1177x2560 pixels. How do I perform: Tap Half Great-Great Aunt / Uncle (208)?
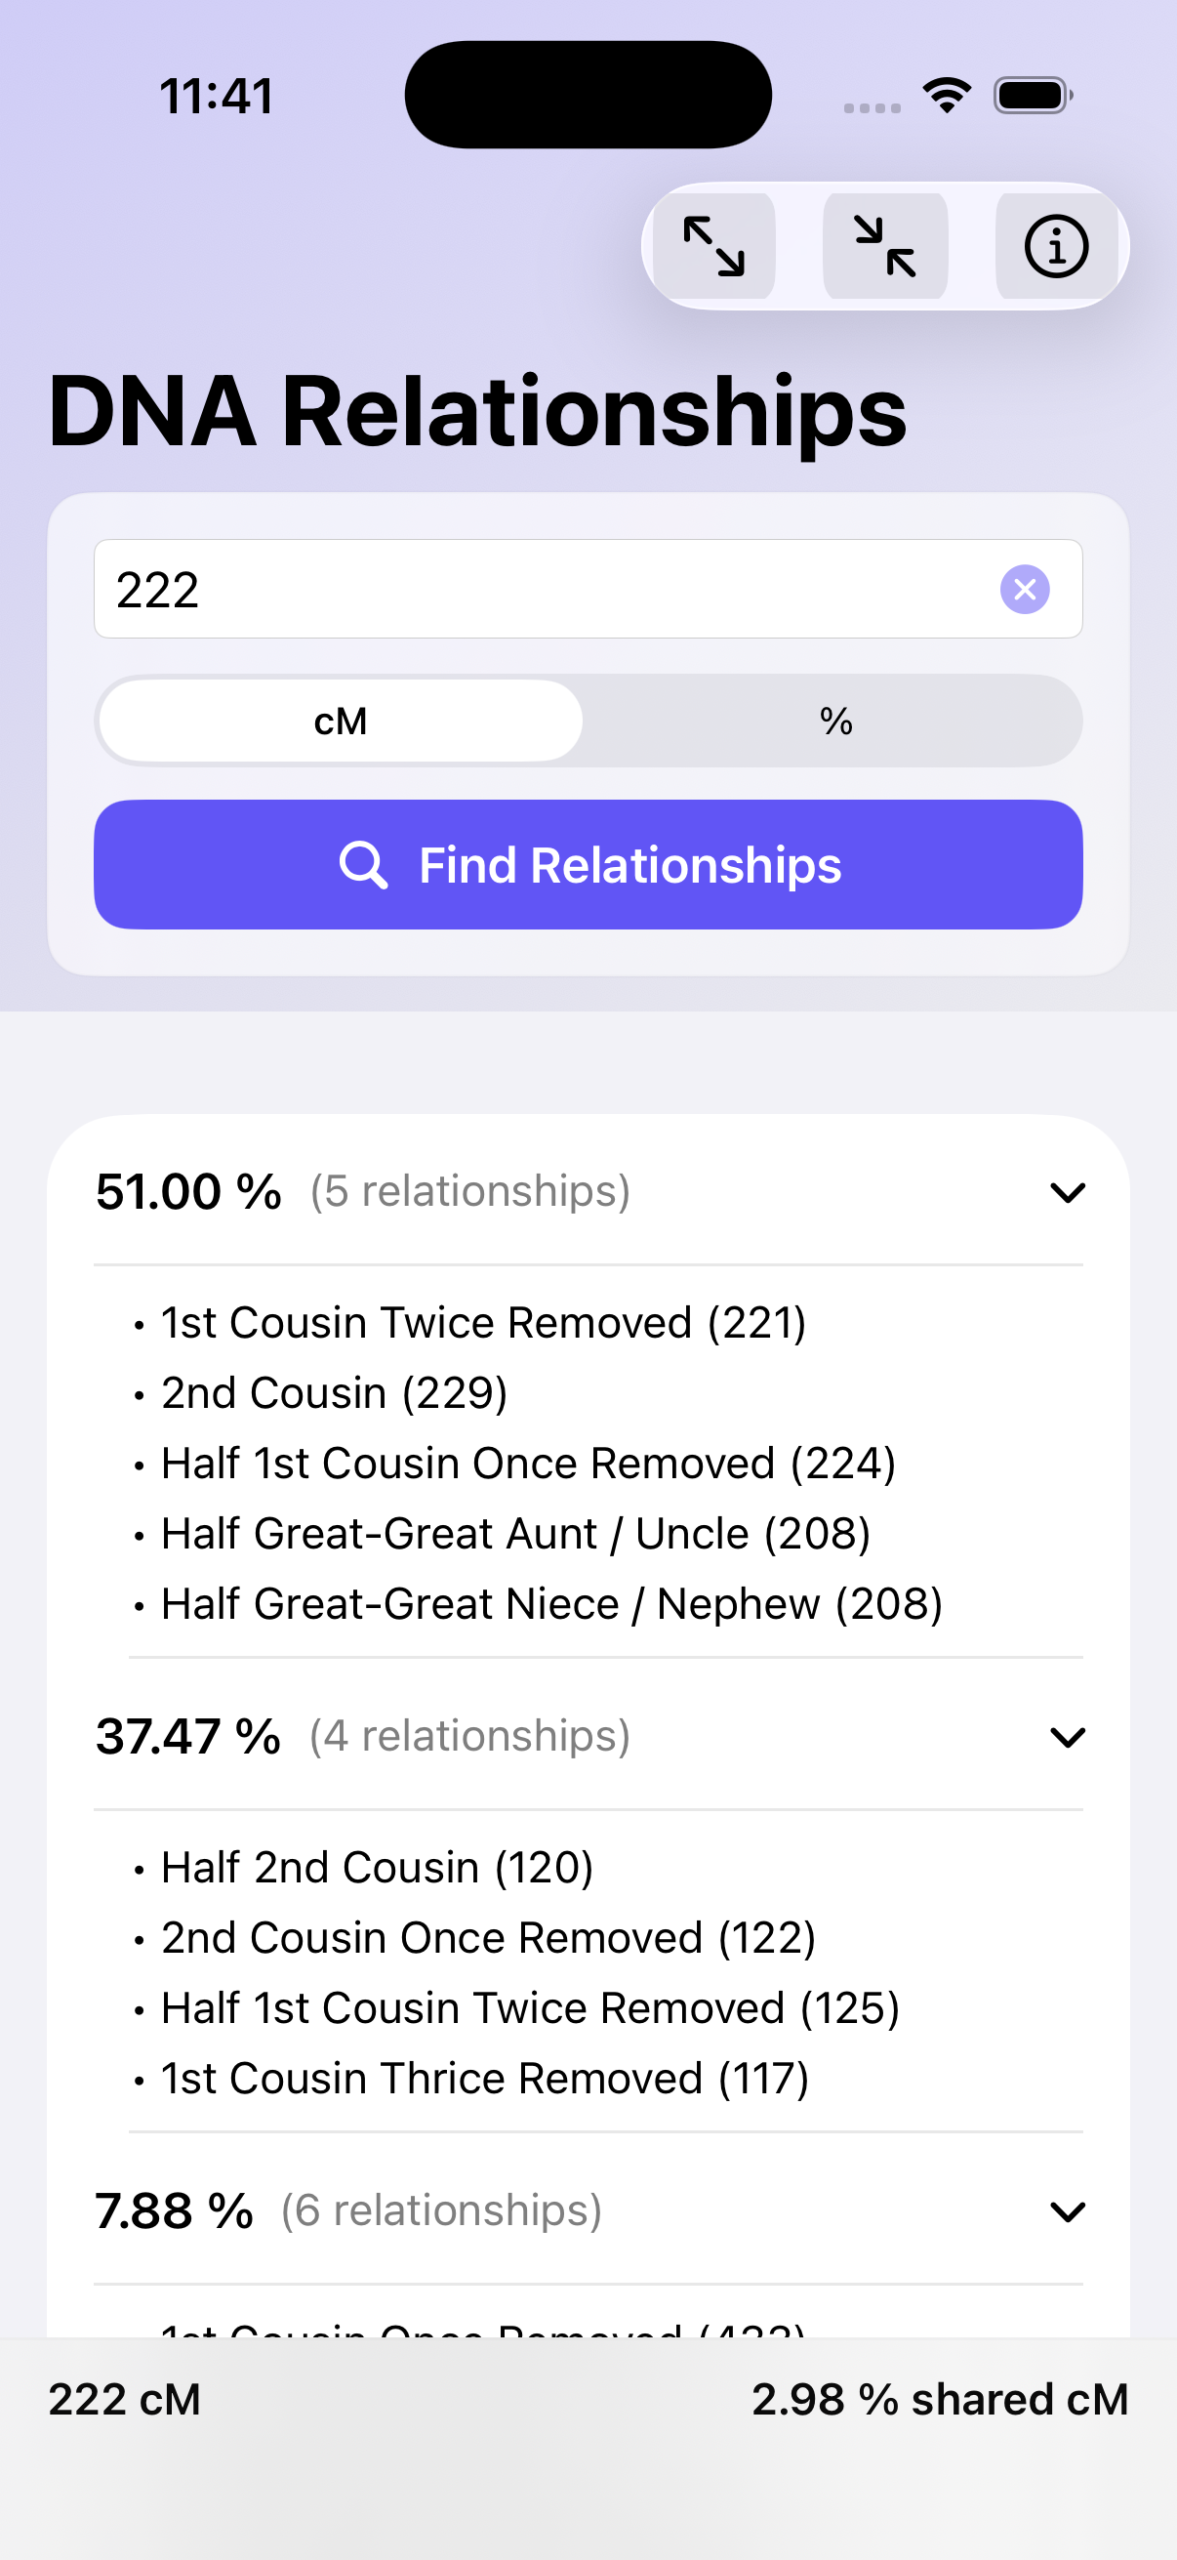[x=515, y=1533]
